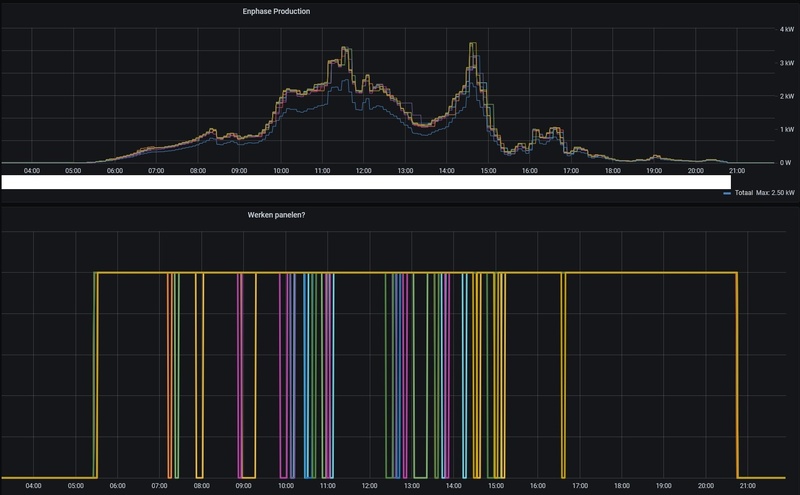Click the 3 kW y-axis label
The height and width of the screenshot is (495, 800).
(787, 63)
